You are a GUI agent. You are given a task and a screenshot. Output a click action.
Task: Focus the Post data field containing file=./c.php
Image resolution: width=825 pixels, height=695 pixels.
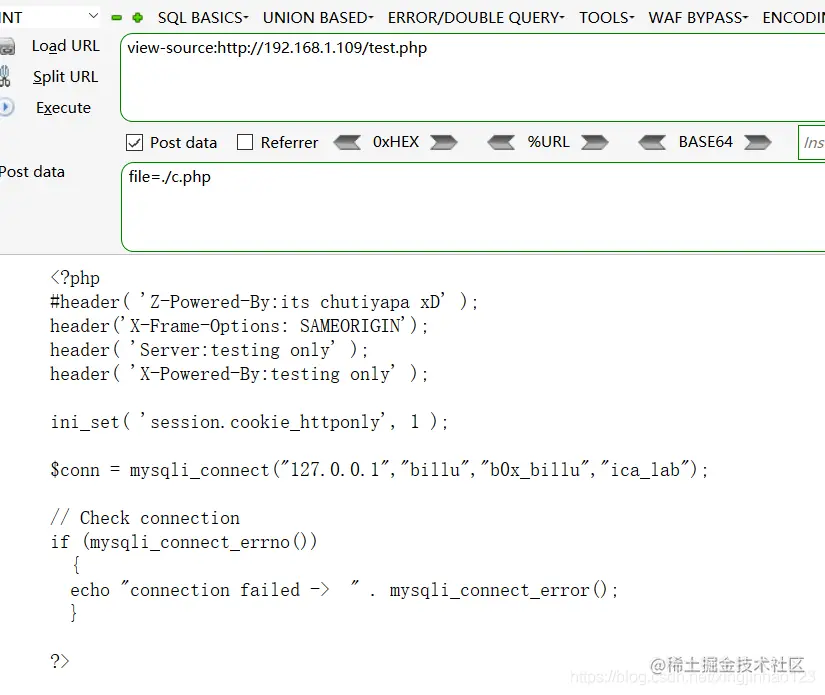(473, 207)
